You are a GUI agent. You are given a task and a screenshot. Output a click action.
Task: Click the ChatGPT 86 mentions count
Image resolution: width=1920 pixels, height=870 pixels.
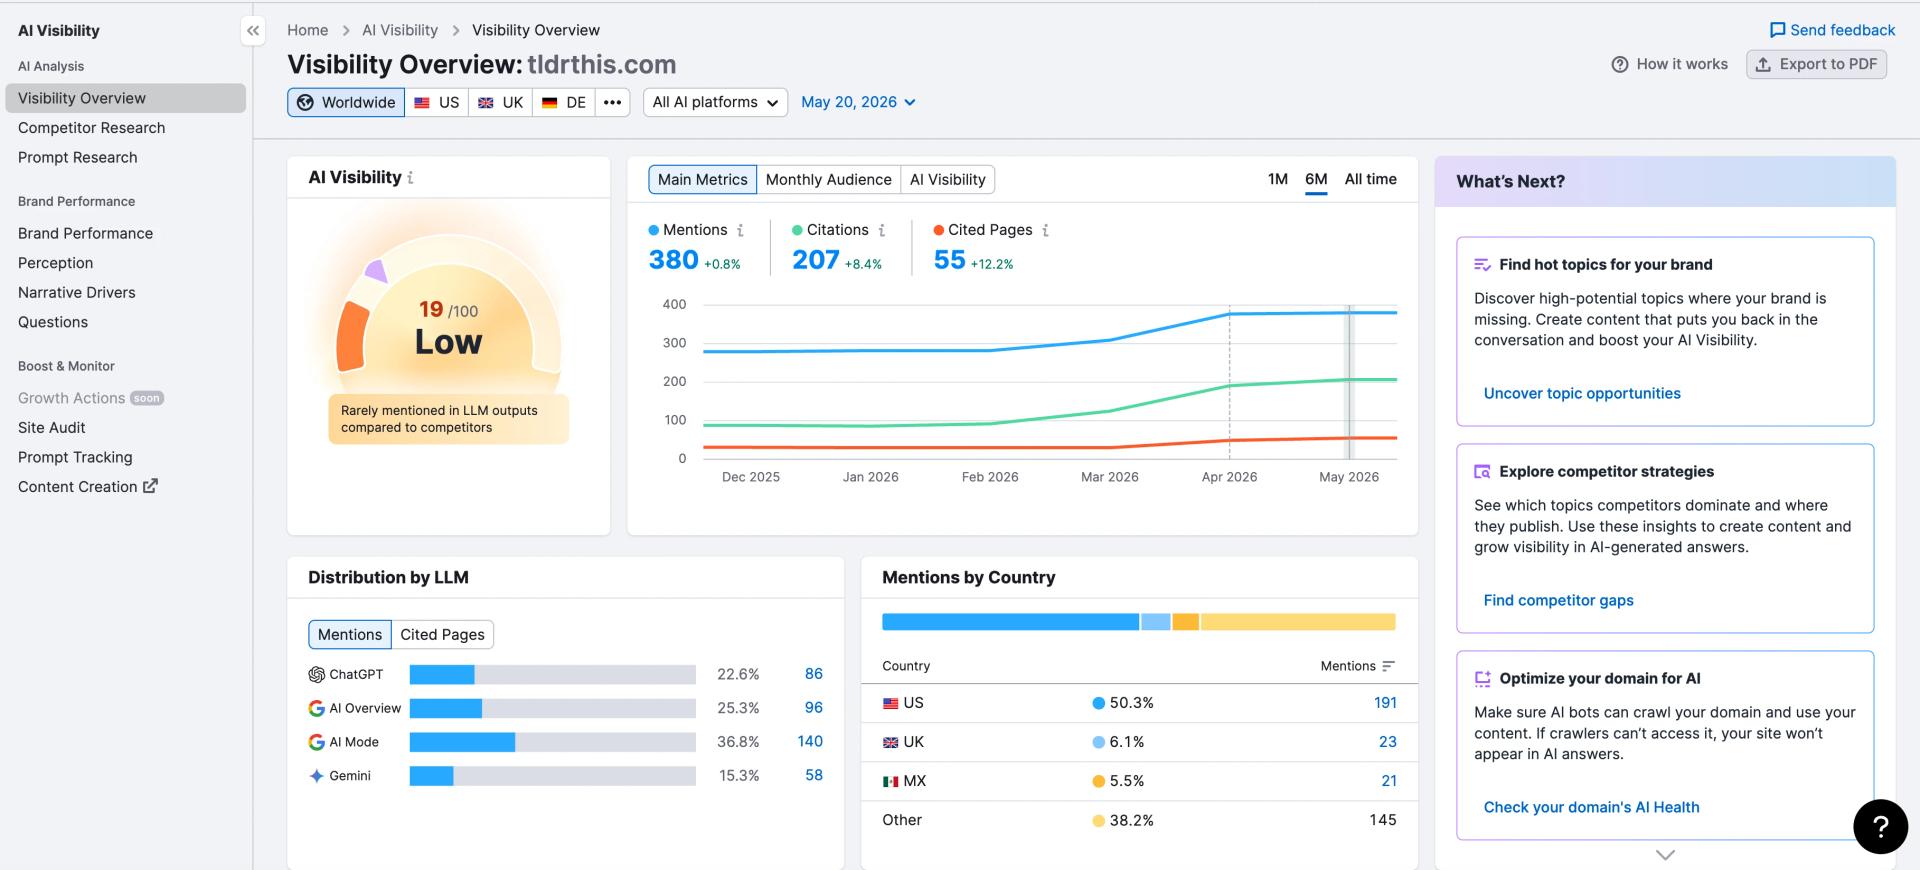point(814,675)
